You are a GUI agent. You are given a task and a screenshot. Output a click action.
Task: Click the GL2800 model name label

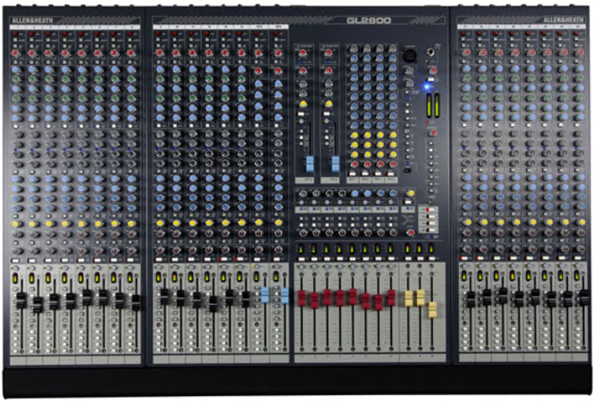369,20
